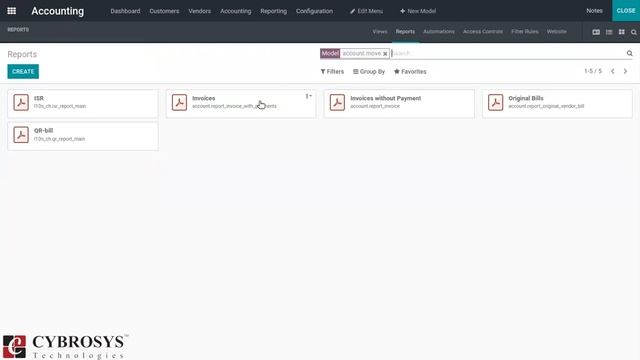Go to the next page arrow
Viewport: 640px width, 360px height.
click(625, 71)
